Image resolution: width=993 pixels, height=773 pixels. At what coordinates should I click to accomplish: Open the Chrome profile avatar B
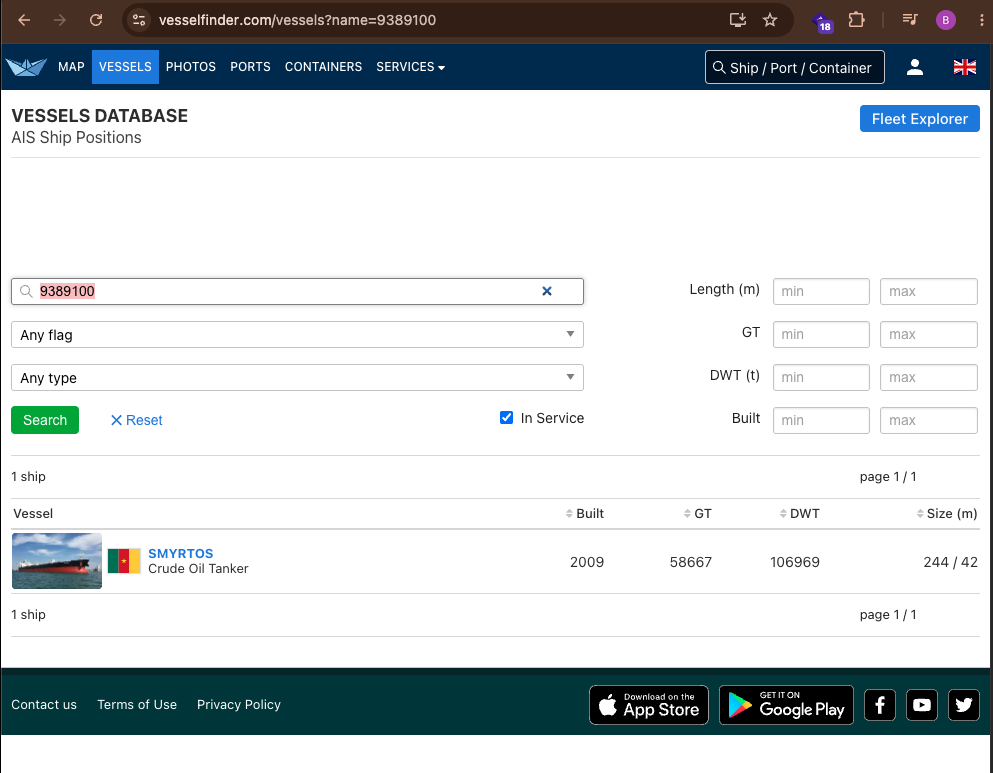(946, 20)
